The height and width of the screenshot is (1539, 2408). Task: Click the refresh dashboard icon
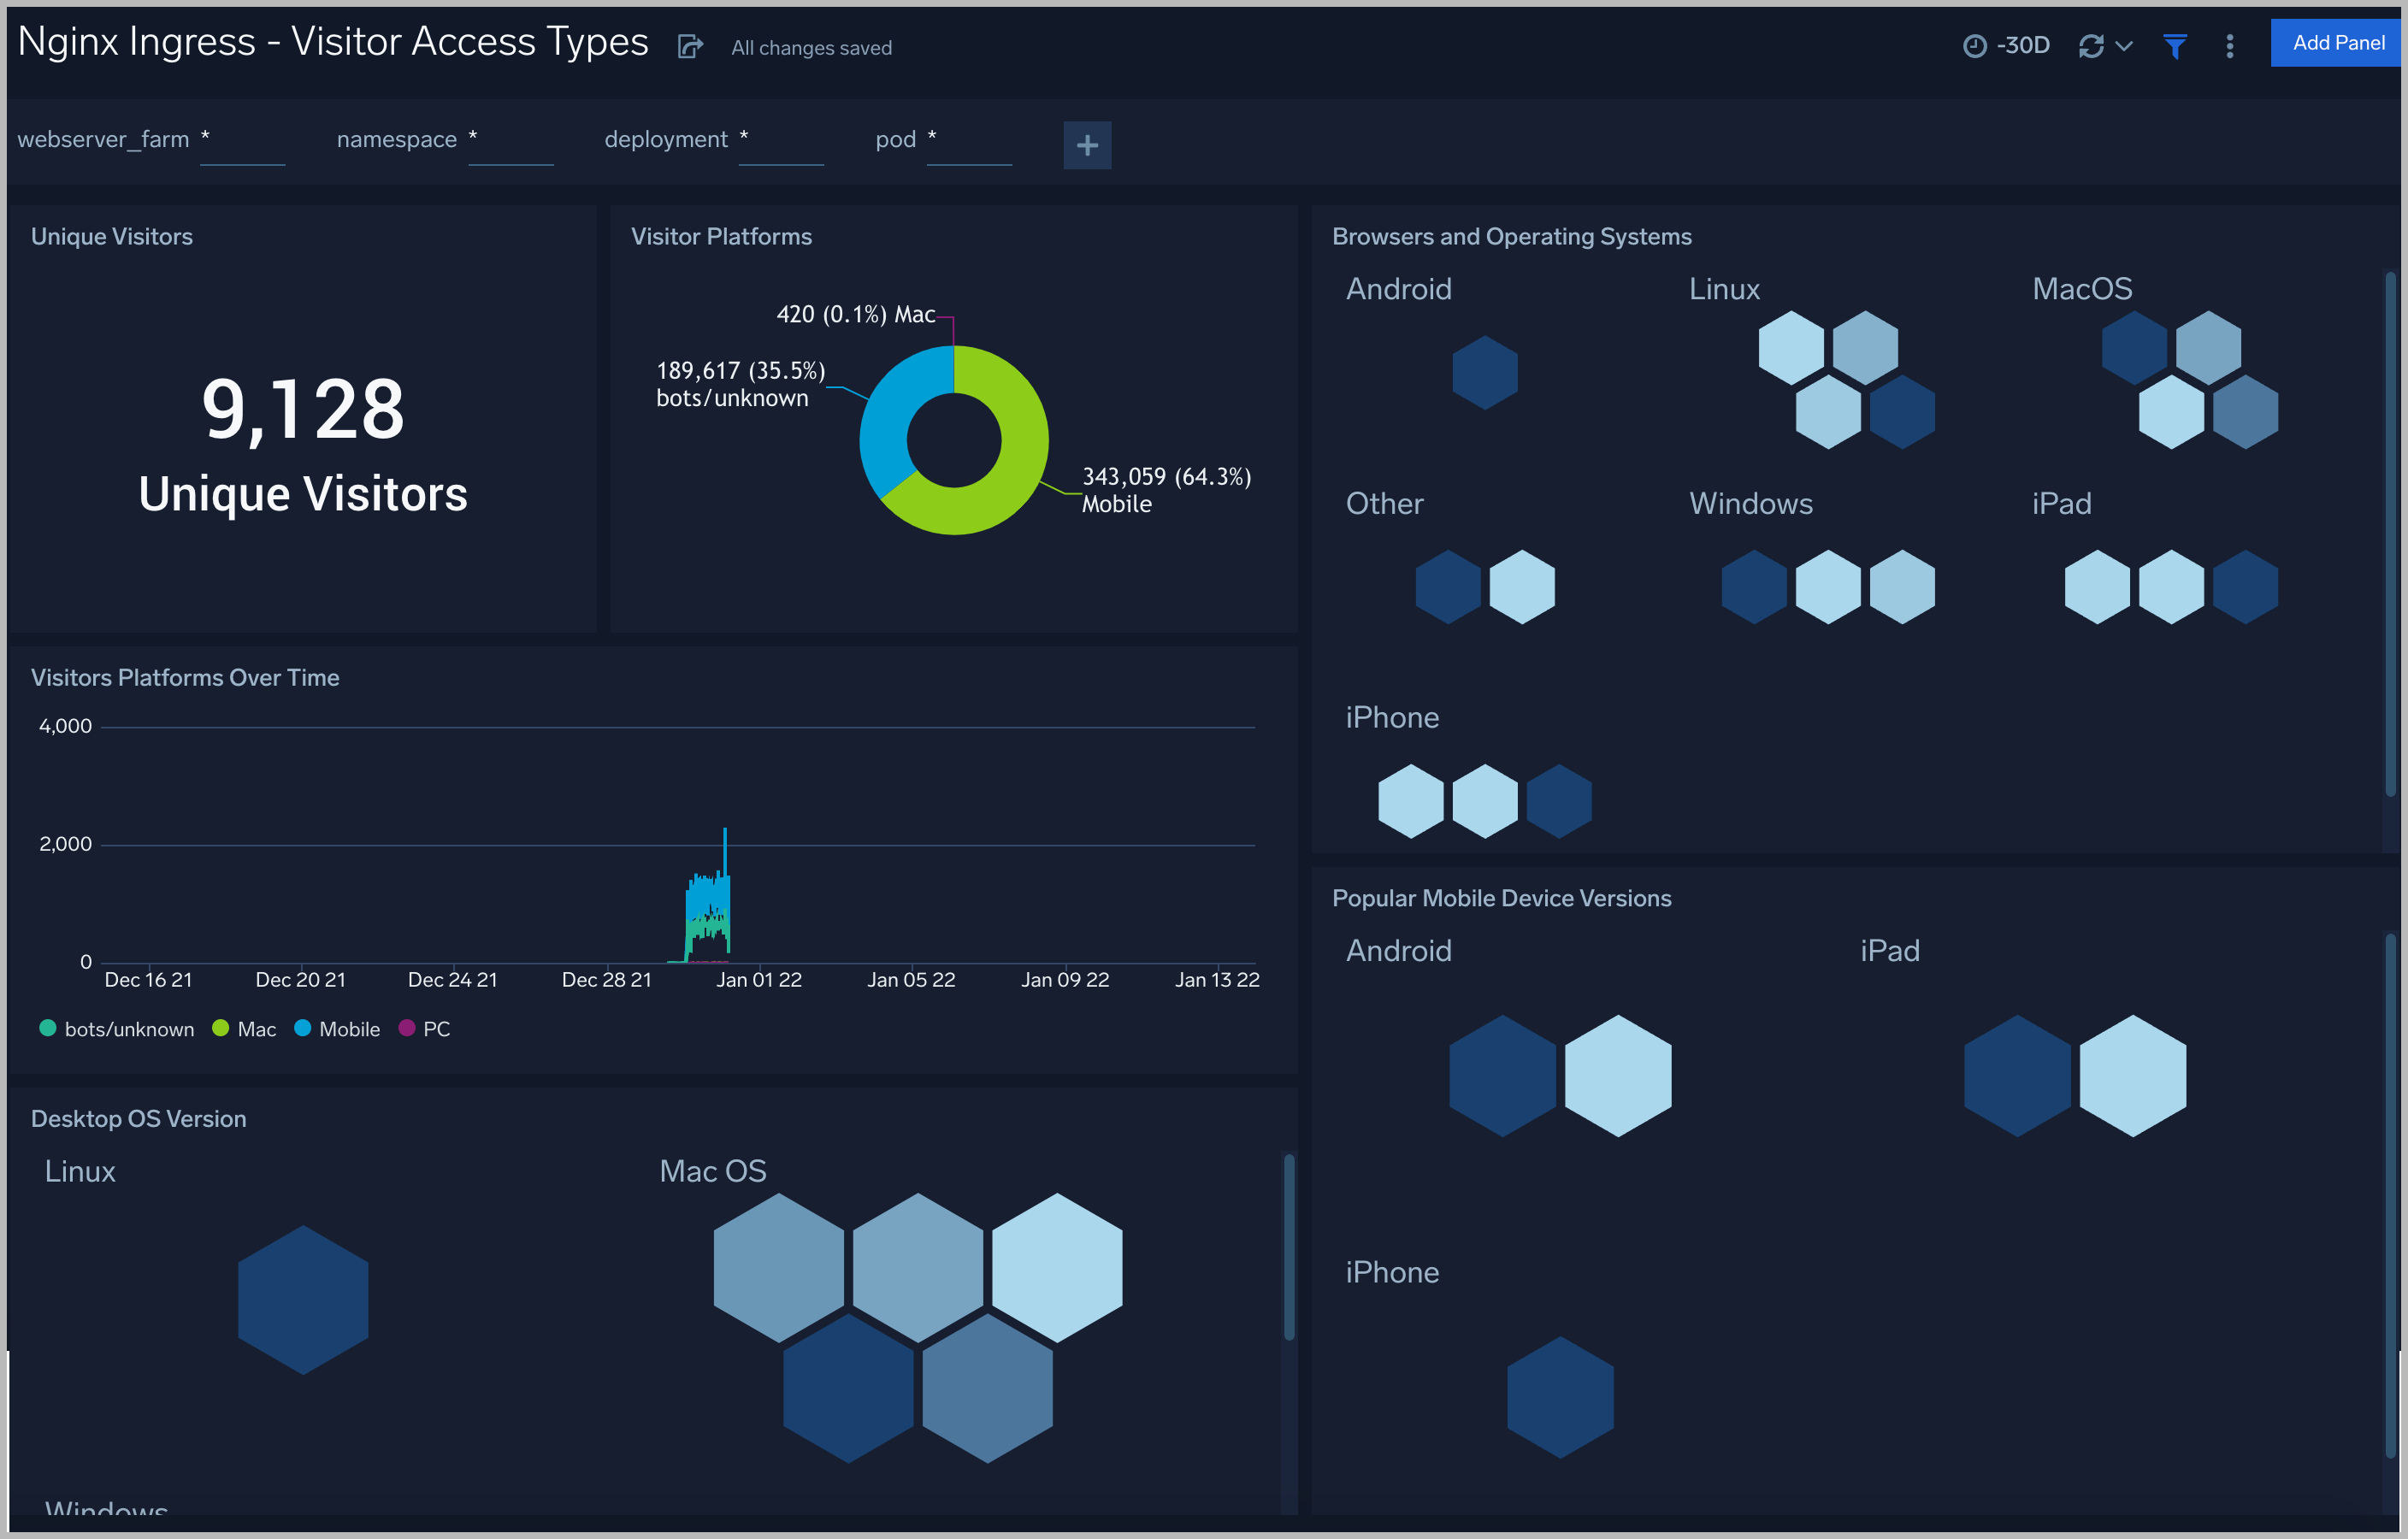[2090, 46]
